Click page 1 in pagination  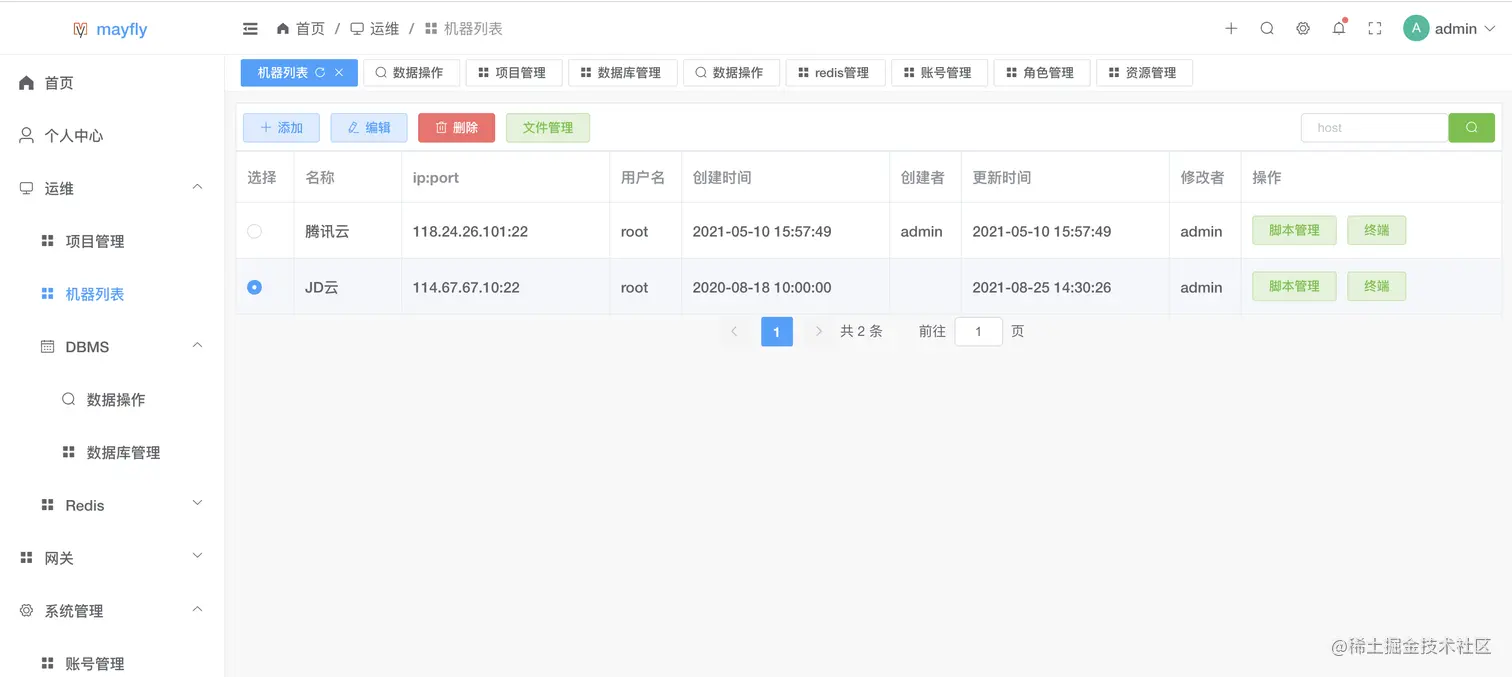(x=777, y=331)
